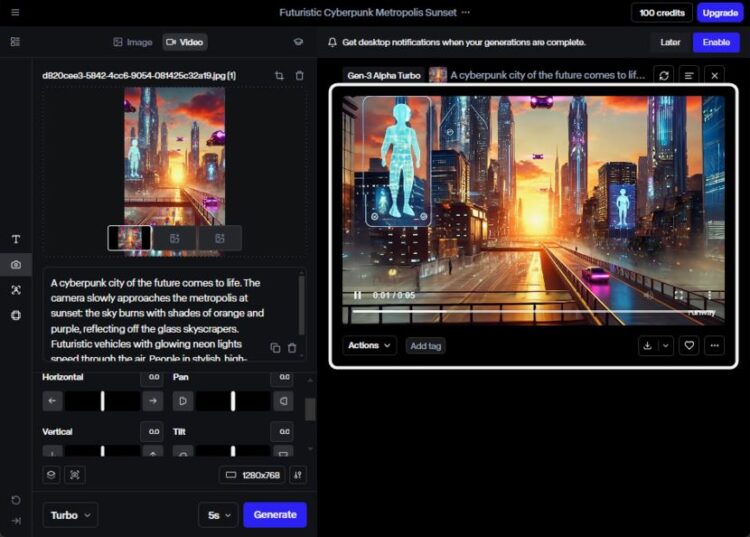This screenshot has height=537, width=750.
Task: Click the generation prompt thumbnail
Action: 437,75
